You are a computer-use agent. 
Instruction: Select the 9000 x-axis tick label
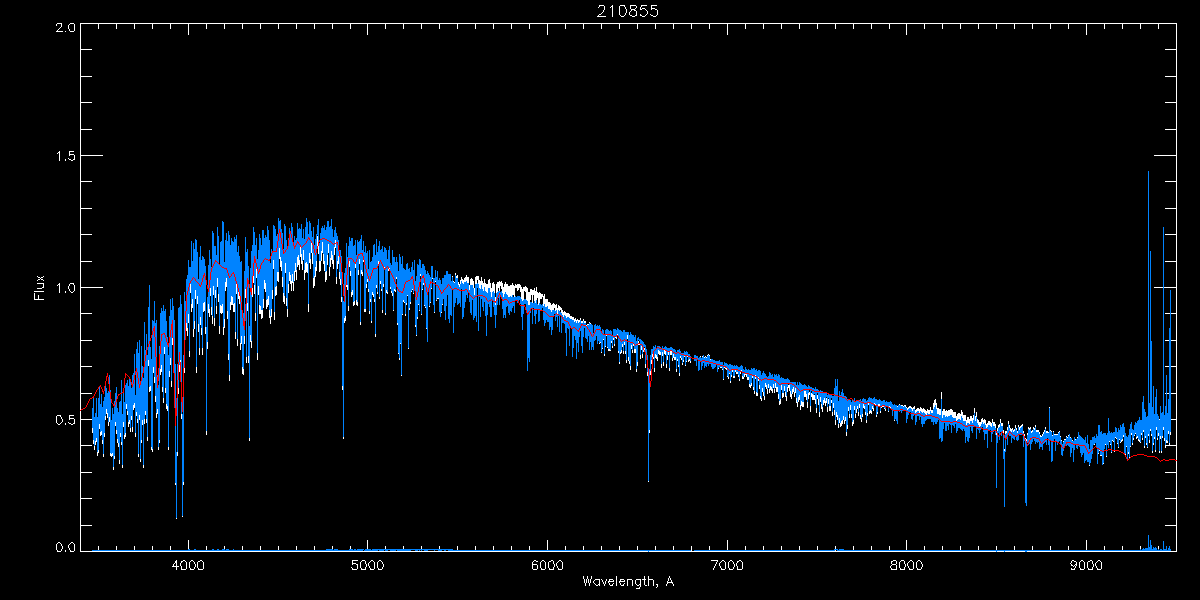[x=1087, y=564]
